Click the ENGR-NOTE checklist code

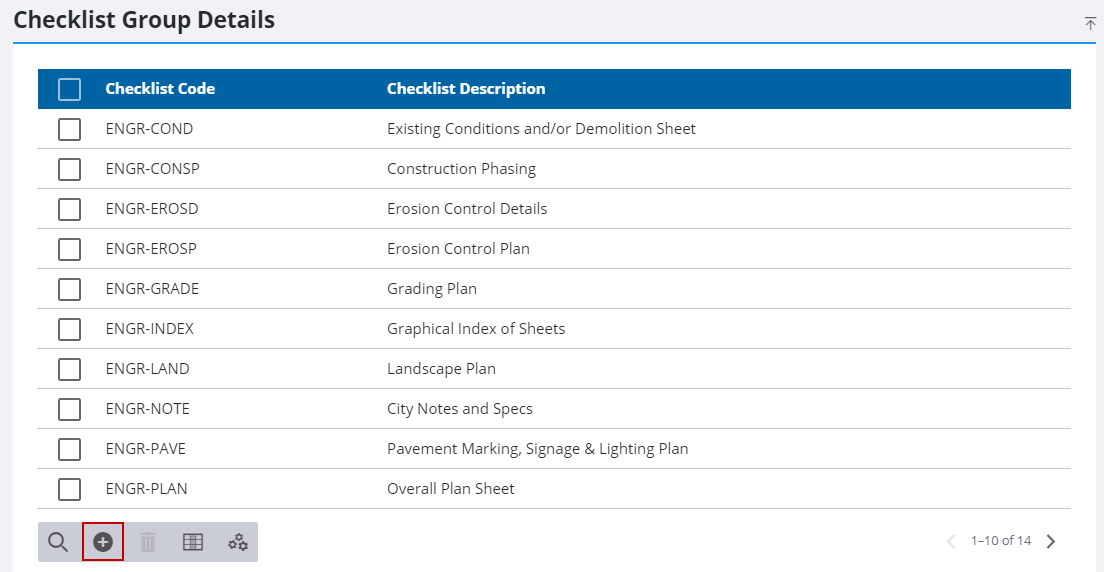(147, 409)
